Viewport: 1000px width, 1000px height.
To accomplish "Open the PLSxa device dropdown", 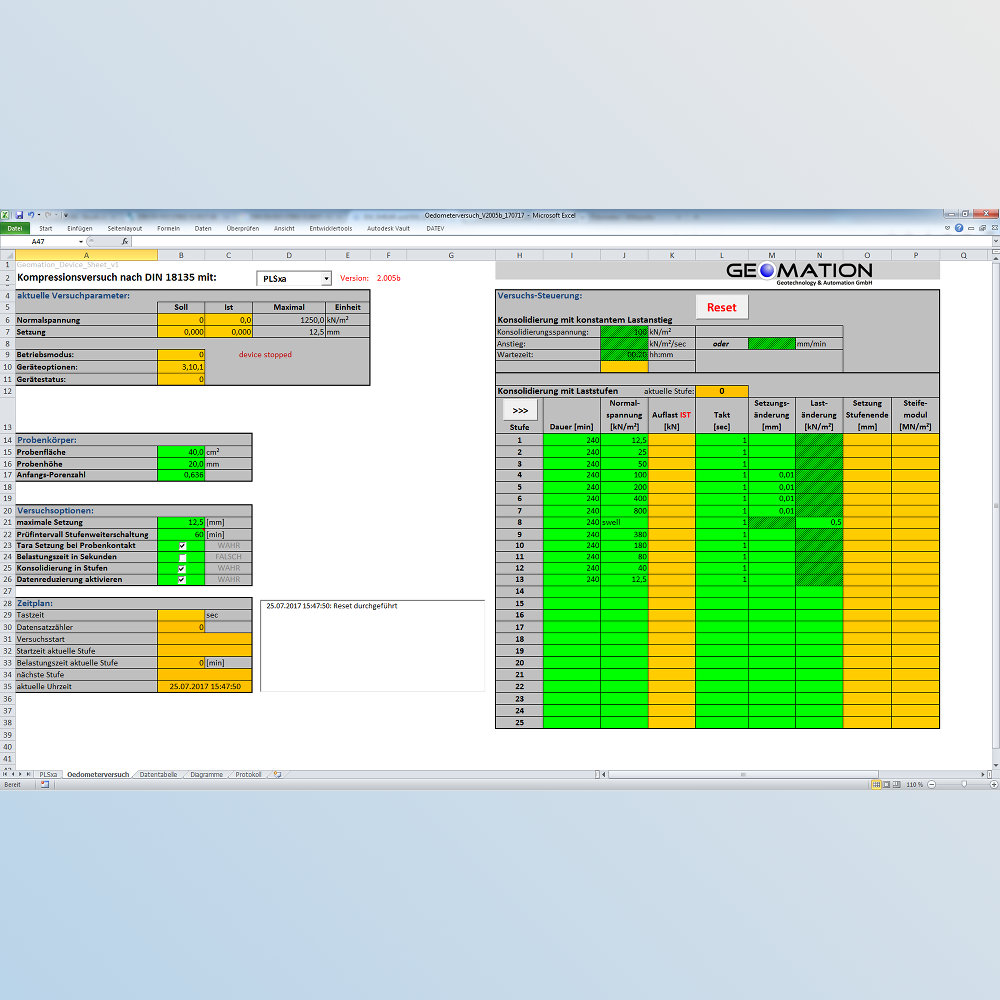I will click(x=326, y=279).
